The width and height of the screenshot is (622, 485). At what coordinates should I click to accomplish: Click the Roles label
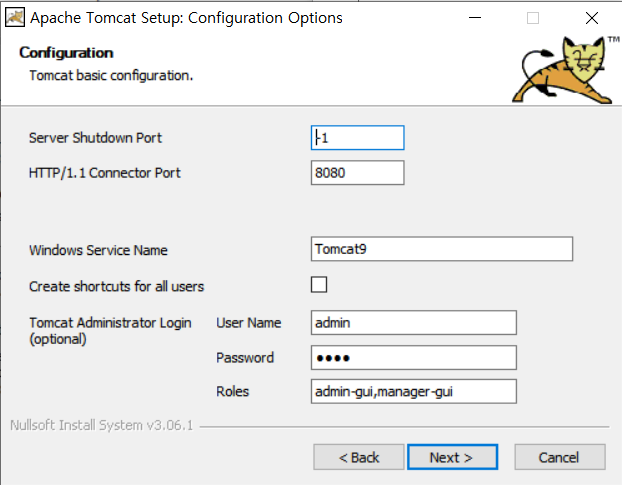pos(232,392)
